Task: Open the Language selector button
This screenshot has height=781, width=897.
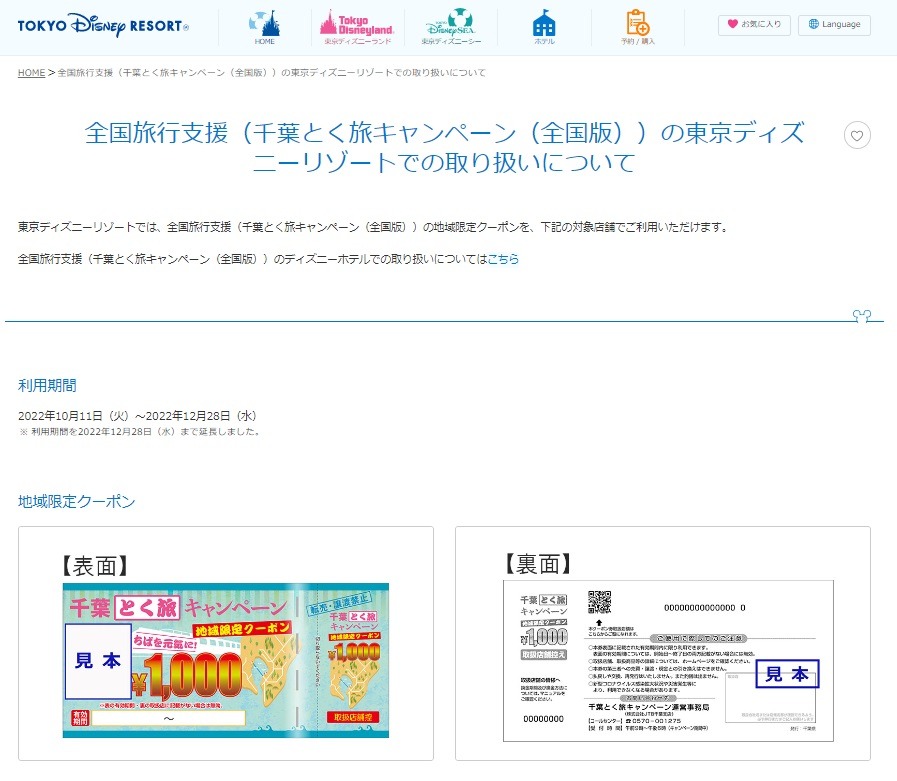Action: point(834,25)
